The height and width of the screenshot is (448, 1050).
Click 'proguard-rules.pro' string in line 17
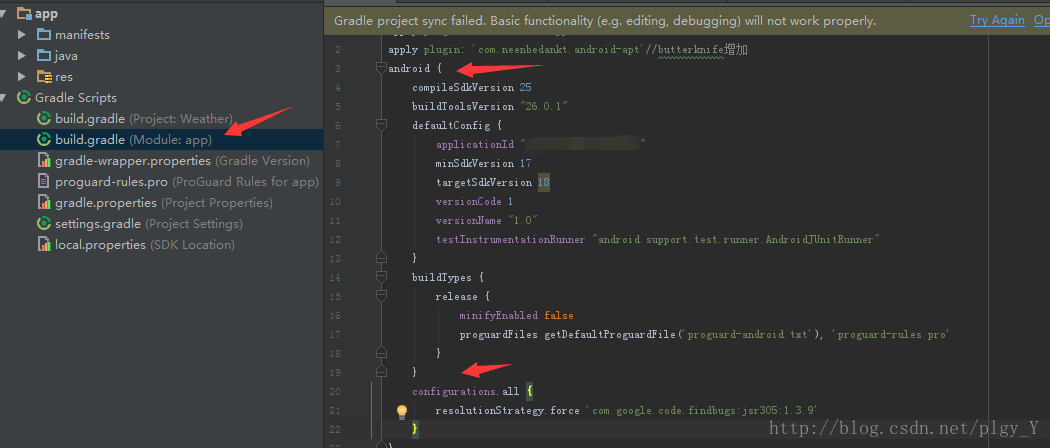pyautogui.click(x=891, y=334)
